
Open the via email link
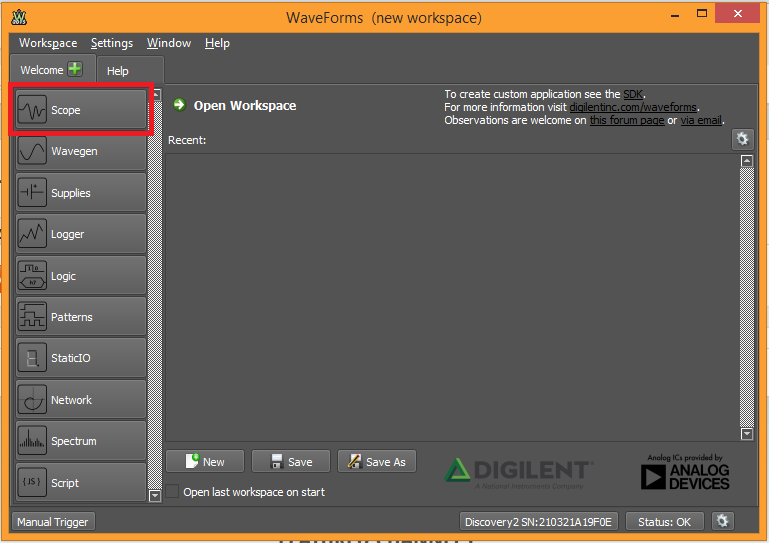(701, 120)
